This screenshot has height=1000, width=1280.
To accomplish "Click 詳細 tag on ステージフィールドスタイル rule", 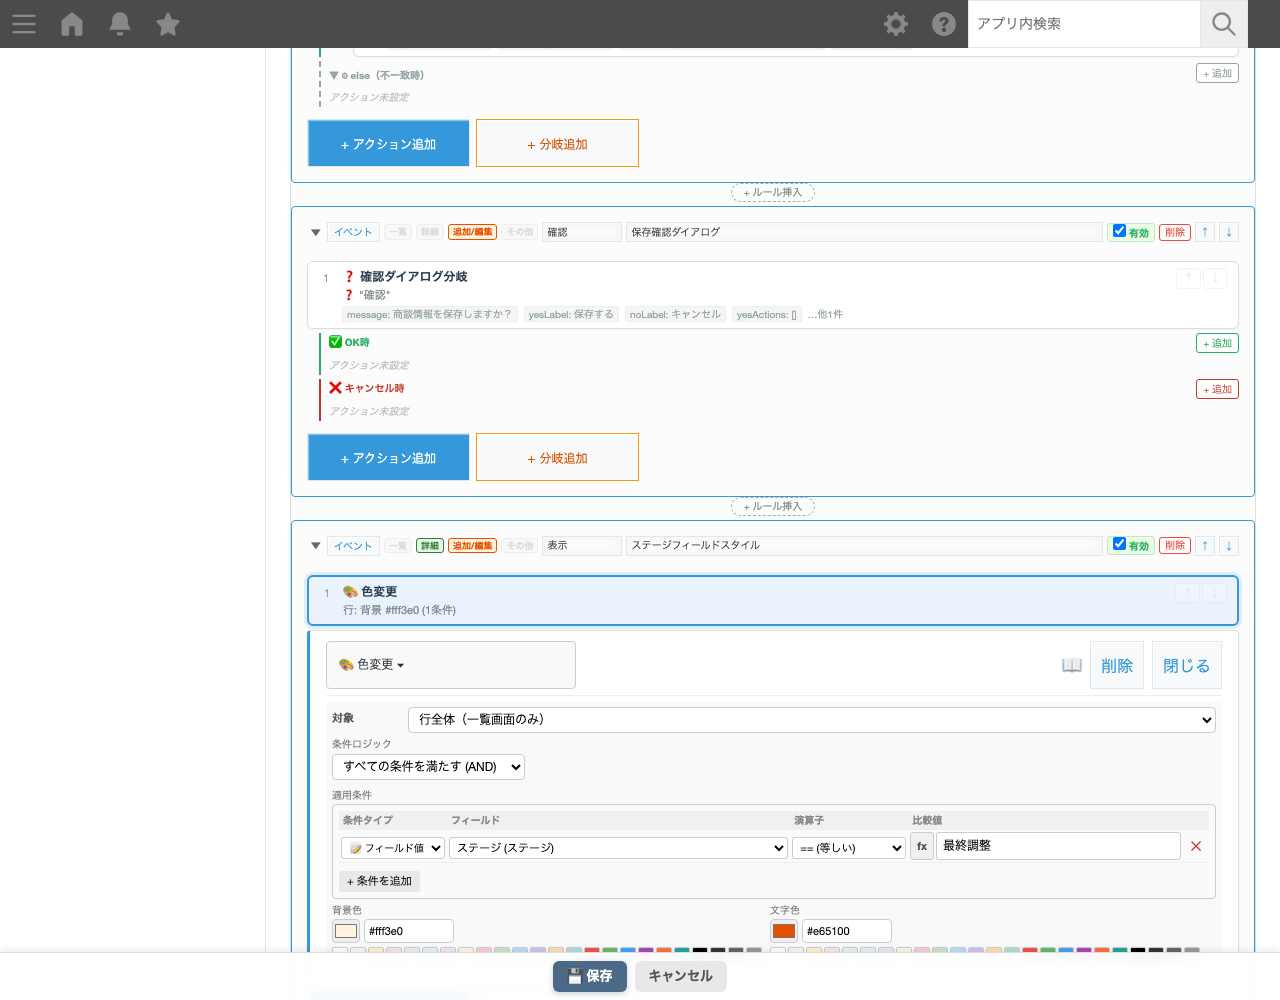I will click(430, 546).
